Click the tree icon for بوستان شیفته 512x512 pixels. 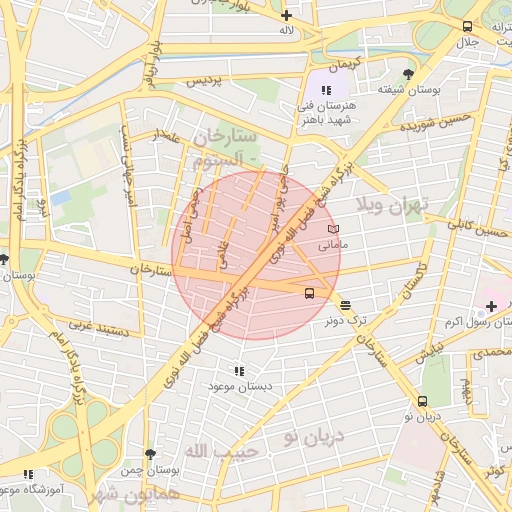click(x=408, y=74)
